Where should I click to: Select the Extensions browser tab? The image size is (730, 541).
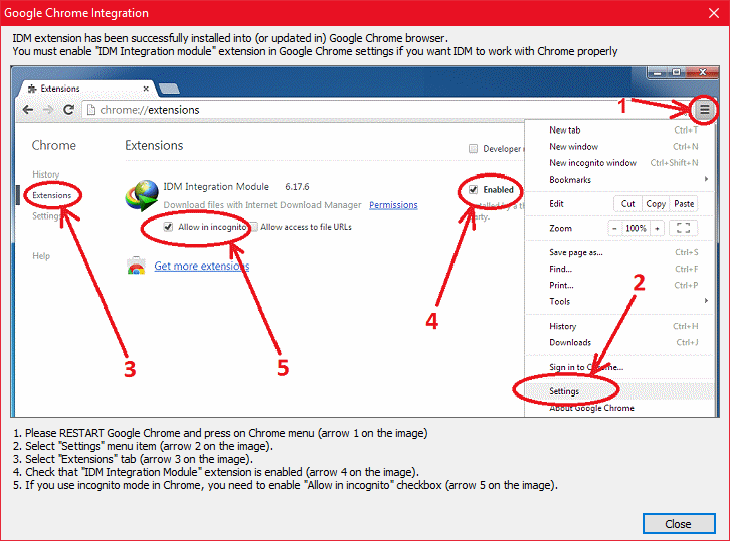(x=86, y=88)
